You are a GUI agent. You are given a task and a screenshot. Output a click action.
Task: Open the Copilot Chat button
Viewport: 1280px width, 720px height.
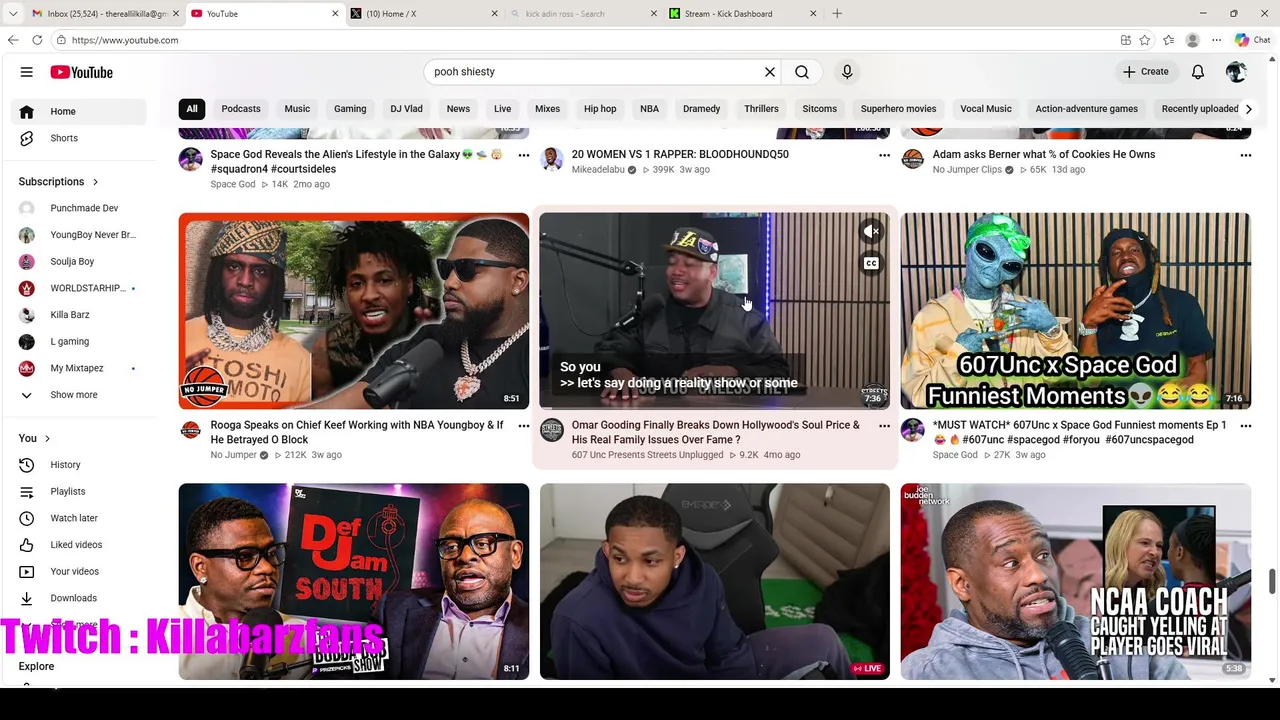pos(1253,40)
